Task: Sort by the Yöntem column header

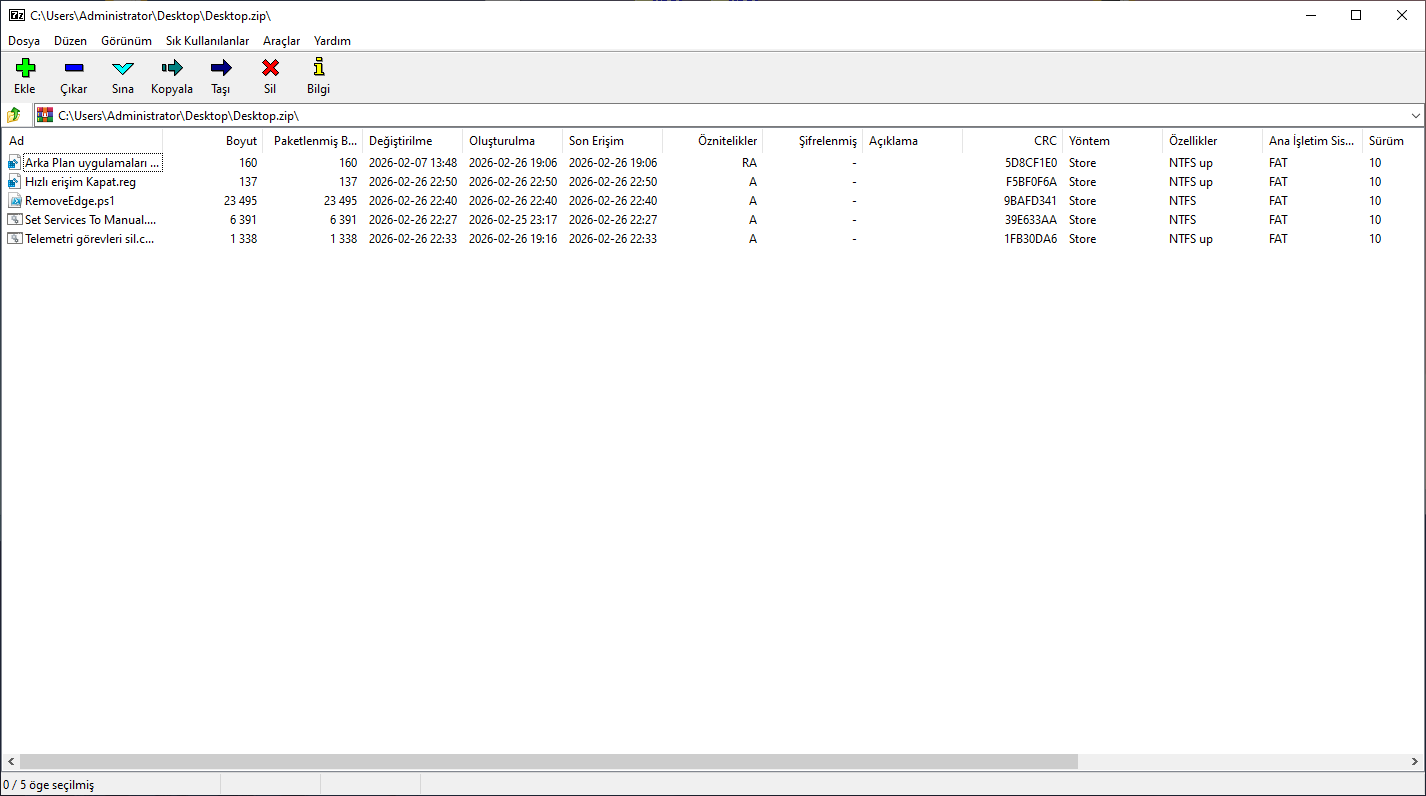Action: point(1112,141)
